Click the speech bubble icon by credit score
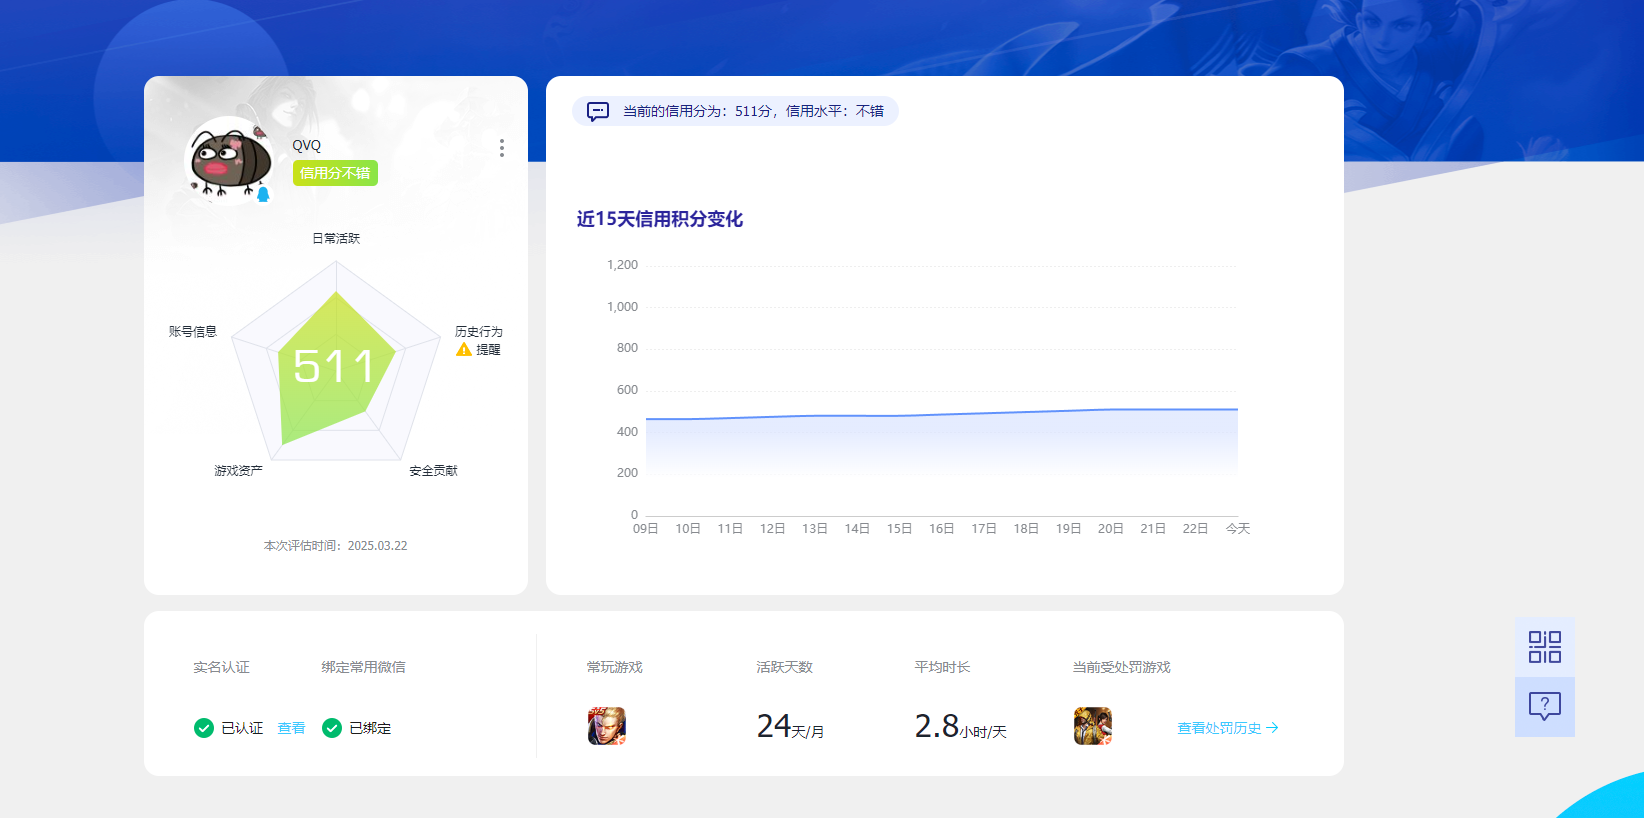Image resolution: width=1644 pixels, height=818 pixels. point(598,111)
